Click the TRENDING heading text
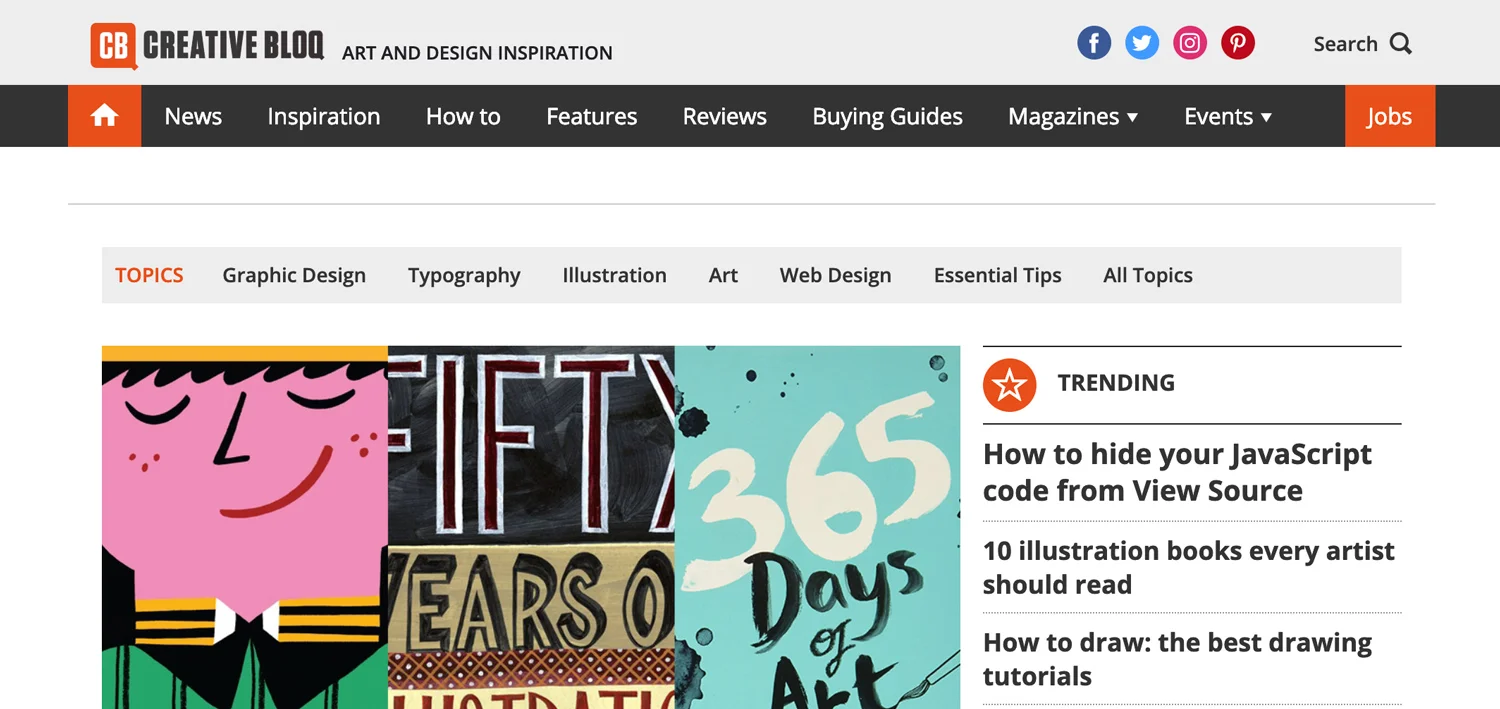This screenshot has width=1500, height=709. click(1116, 383)
